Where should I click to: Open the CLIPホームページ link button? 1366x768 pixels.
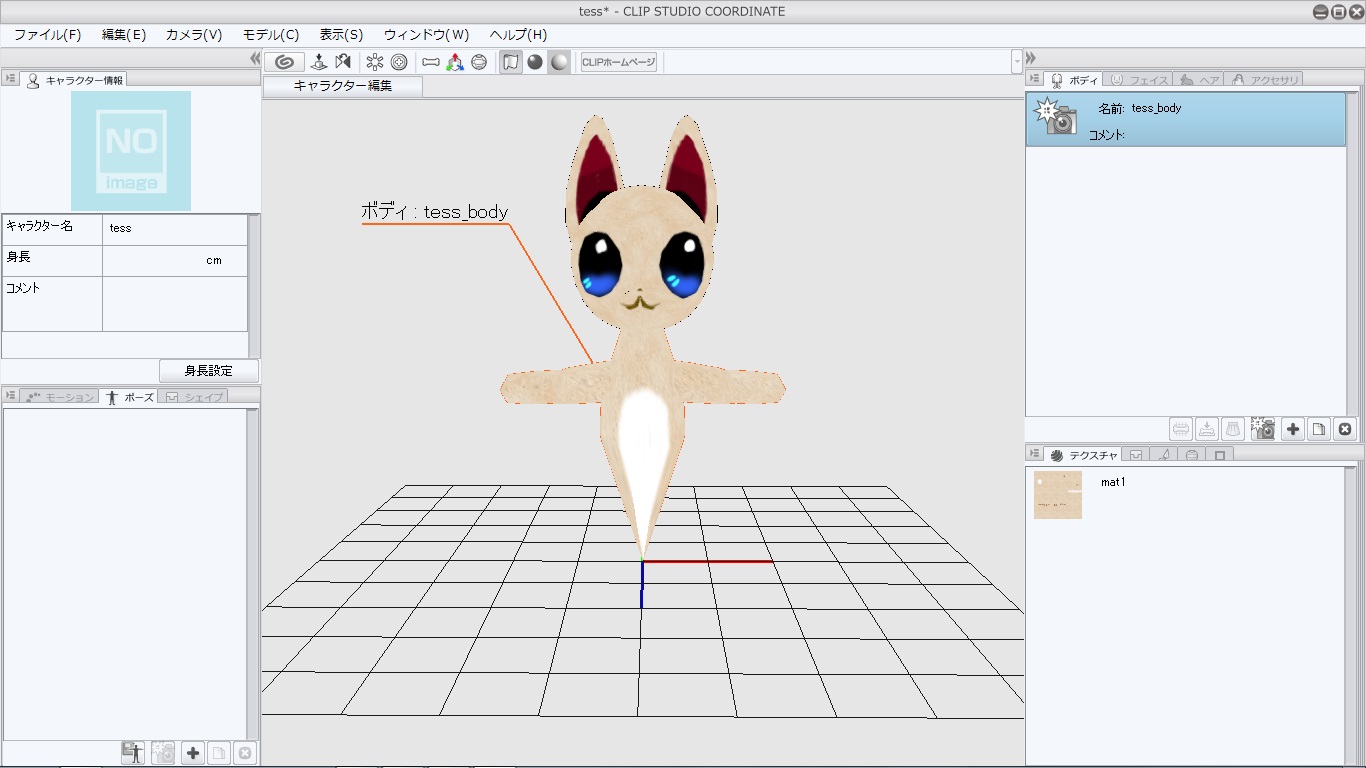coord(618,62)
